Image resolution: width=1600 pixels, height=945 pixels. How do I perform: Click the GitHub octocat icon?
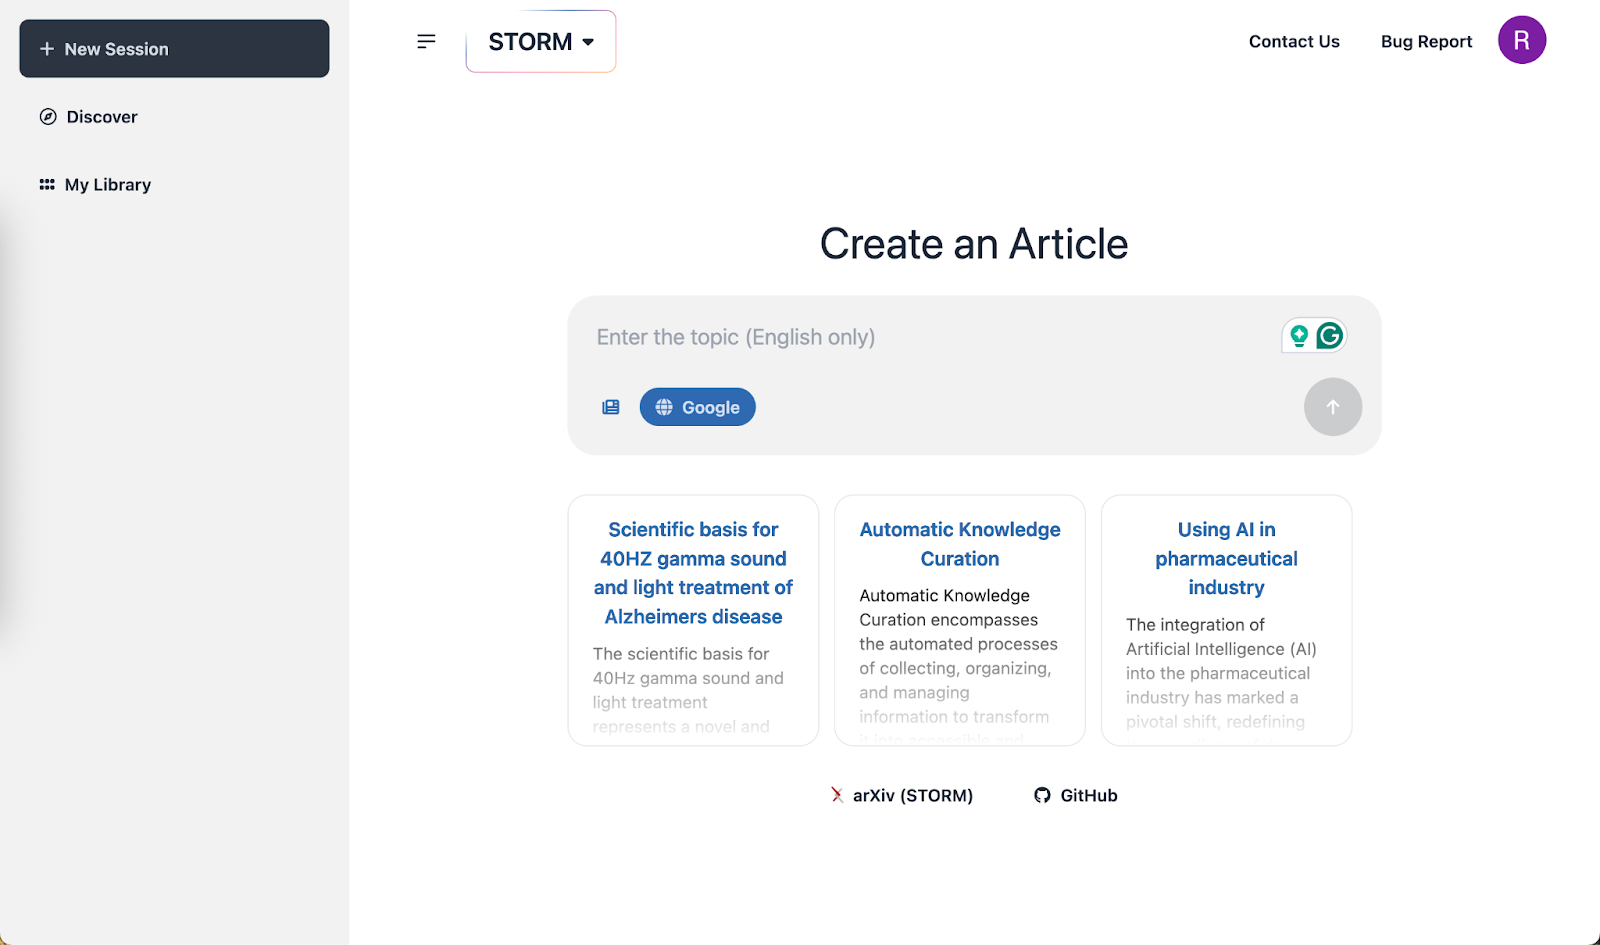click(x=1042, y=795)
